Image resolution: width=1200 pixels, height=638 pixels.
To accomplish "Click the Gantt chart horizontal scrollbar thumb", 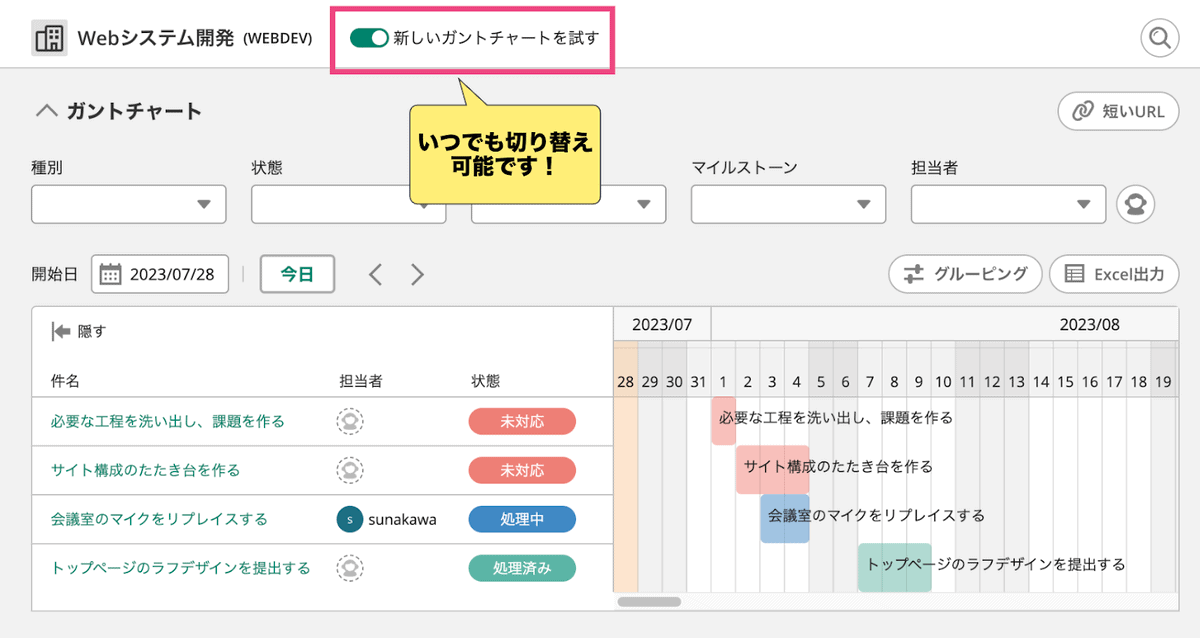I will coord(649,602).
